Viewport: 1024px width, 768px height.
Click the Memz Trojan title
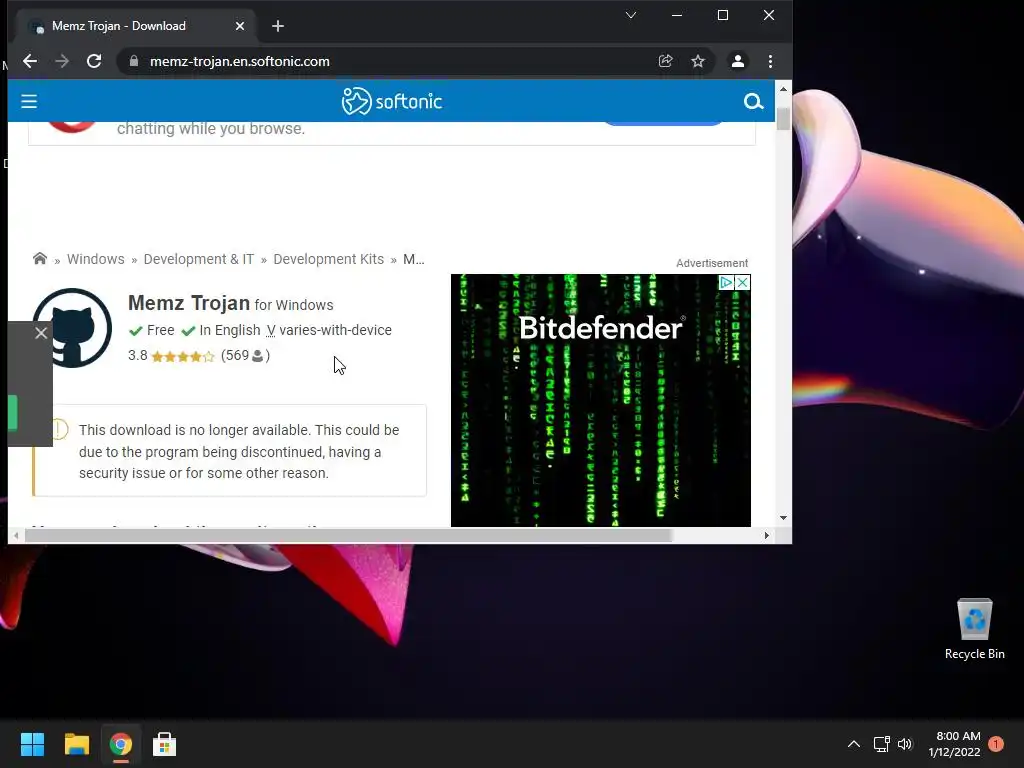point(189,303)
